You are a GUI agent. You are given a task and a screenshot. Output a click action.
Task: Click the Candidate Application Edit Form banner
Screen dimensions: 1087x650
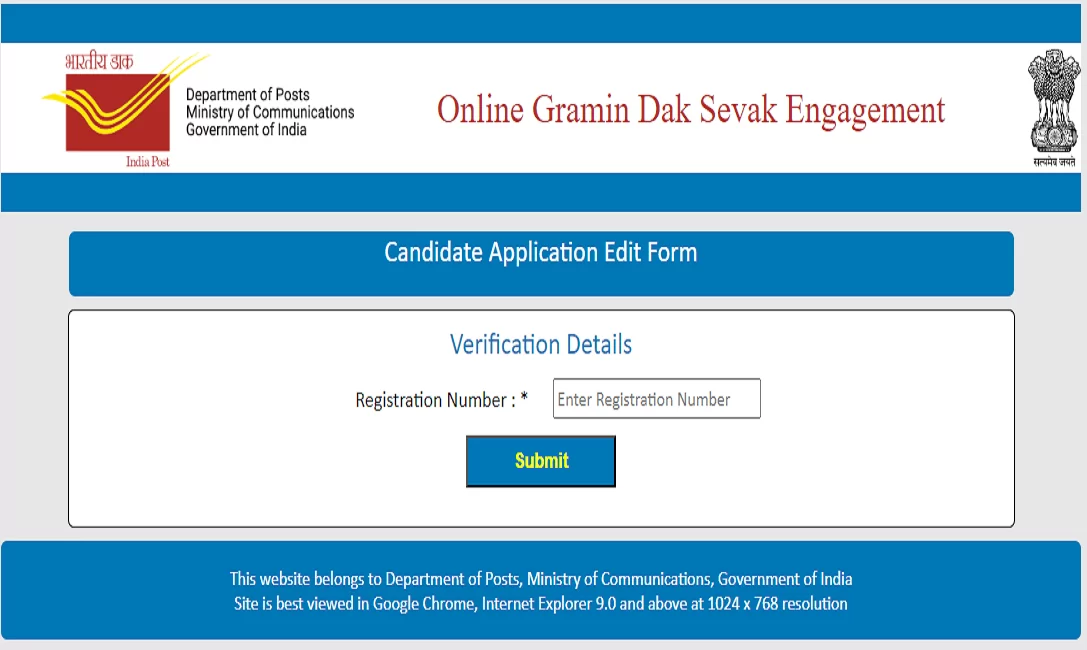coord(541,263)
